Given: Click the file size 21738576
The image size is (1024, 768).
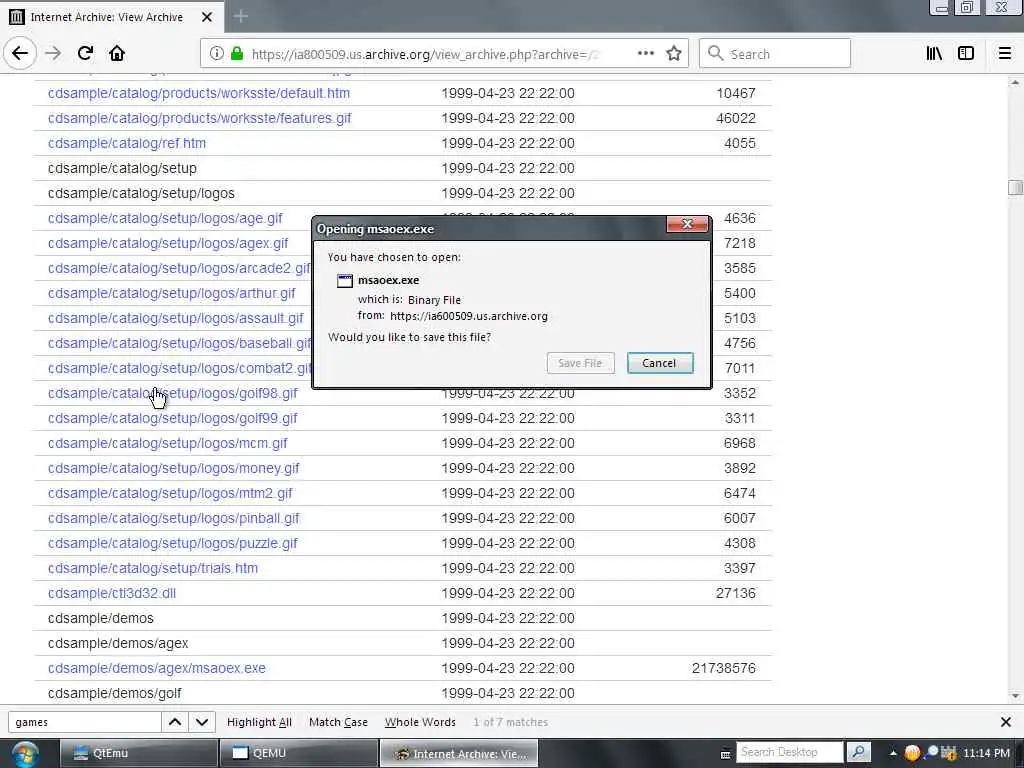Looking at the screenshot, I should tap(724, 668).
